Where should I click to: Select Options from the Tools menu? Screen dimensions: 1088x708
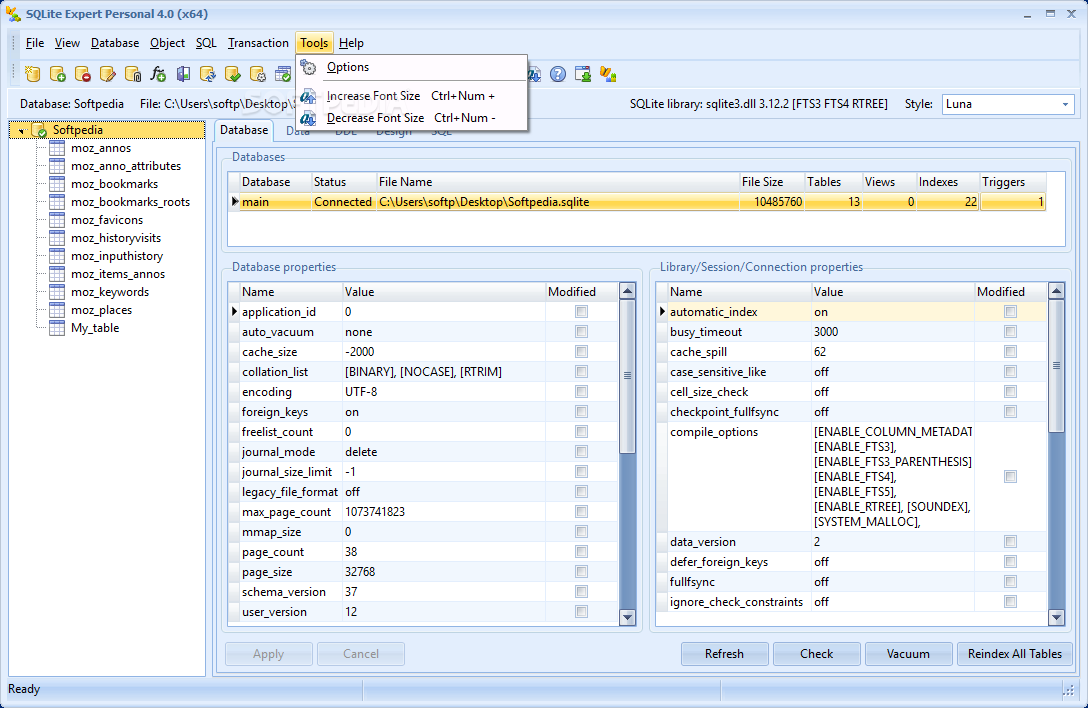click(411, 67)
